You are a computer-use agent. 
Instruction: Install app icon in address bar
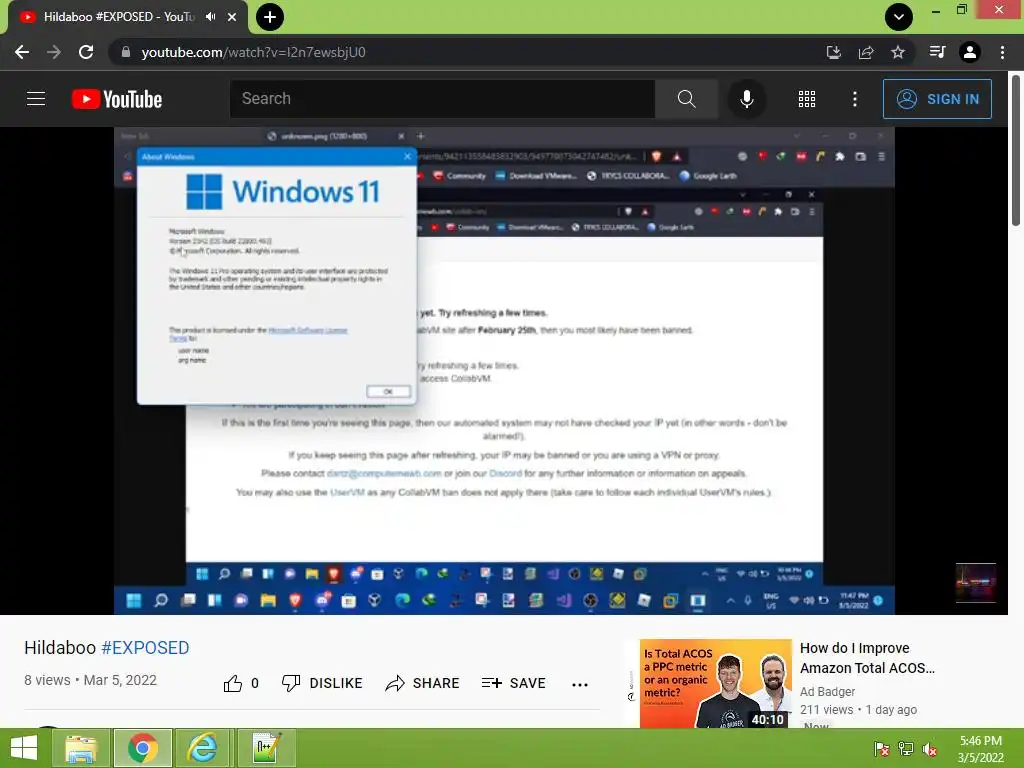pyautogui.click(x=833, y=52)
